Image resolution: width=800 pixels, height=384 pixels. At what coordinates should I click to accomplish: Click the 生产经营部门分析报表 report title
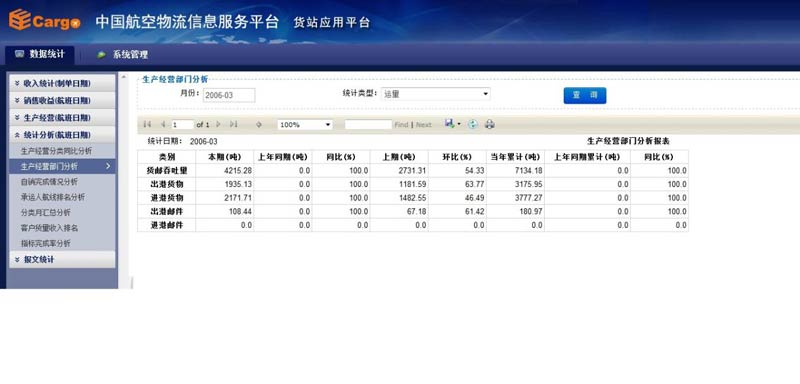pyautogui.click(x=629, y=141)
